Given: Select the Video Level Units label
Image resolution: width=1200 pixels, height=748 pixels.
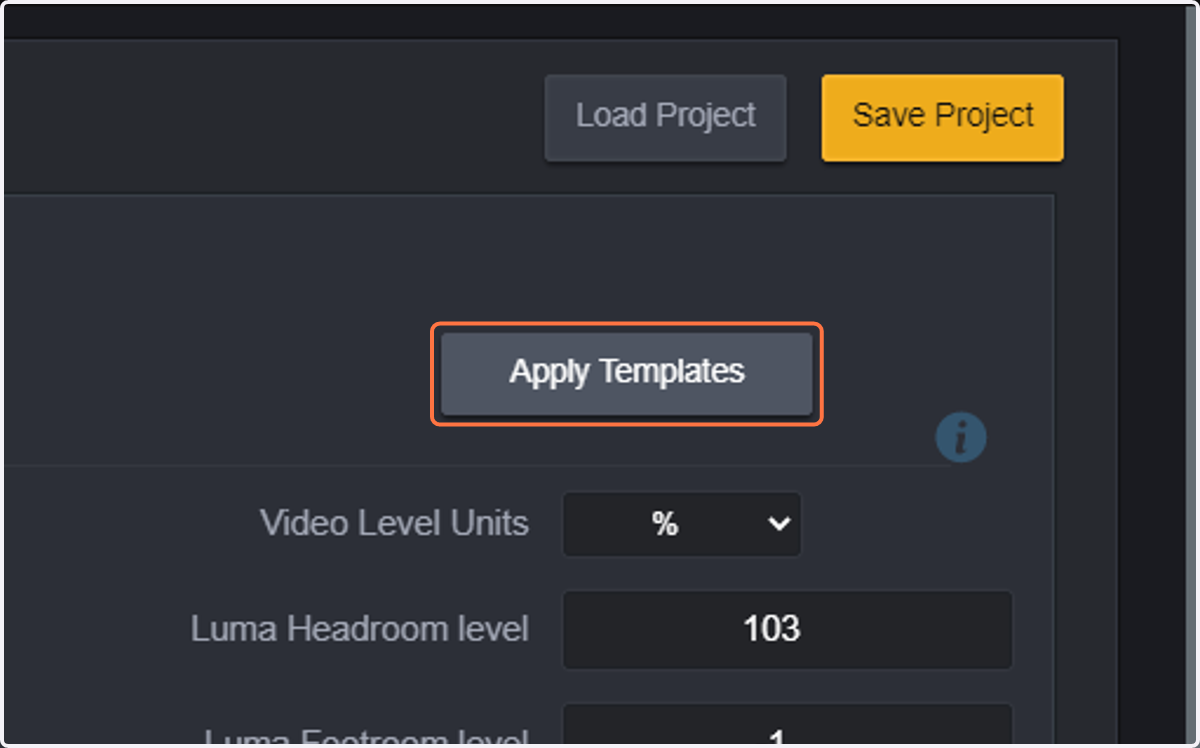Looking at the screenshot, I should coord(394,523).
